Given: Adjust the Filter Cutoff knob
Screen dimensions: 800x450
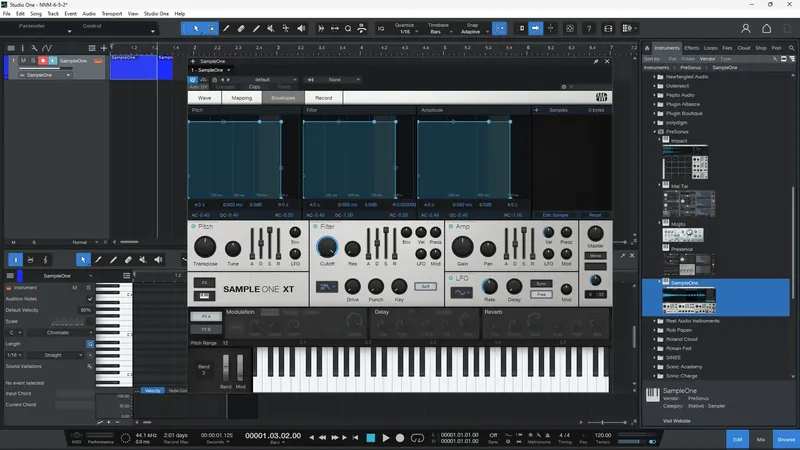Looking at the screenshot, I should (327, 247).
